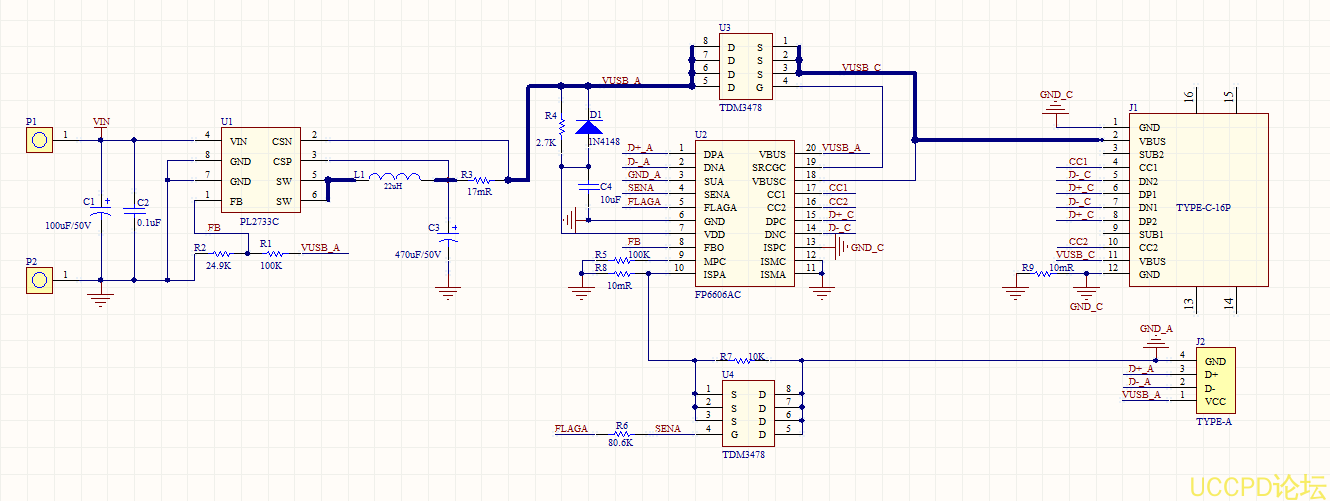Select the R7 10K resistor
This screenshot has width=1330, height=501.
pyautogui.click(x=740, y=359)
